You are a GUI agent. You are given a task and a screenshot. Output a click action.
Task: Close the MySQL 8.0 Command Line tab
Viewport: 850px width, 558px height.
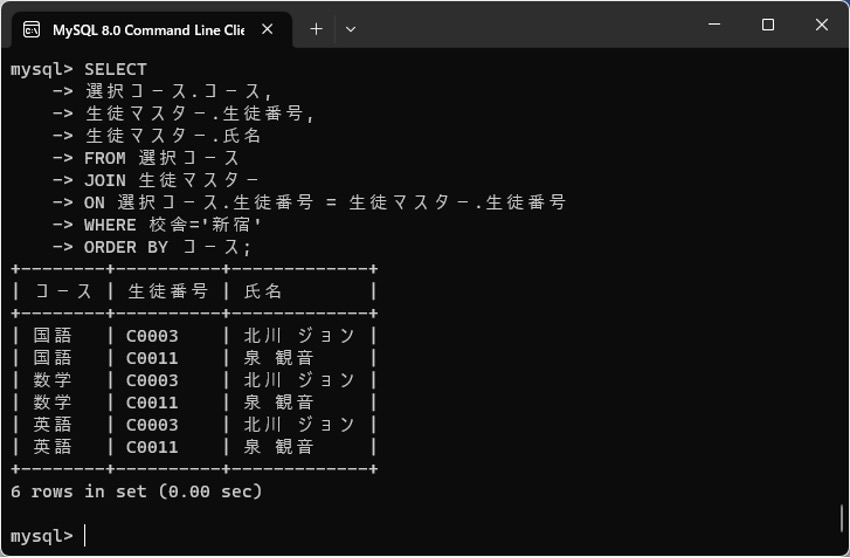267,29
